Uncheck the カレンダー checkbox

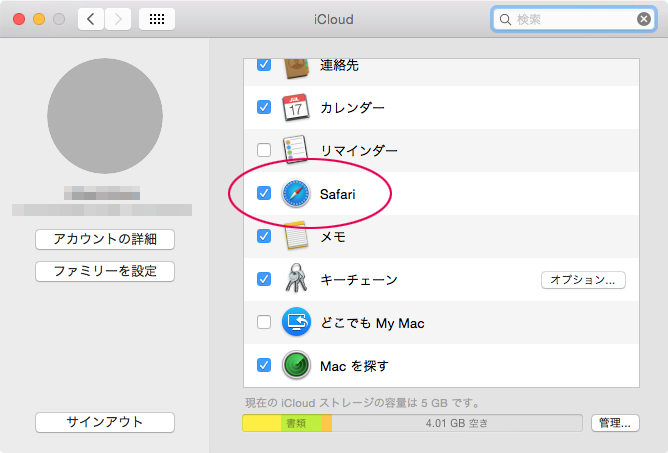point(264,107)
